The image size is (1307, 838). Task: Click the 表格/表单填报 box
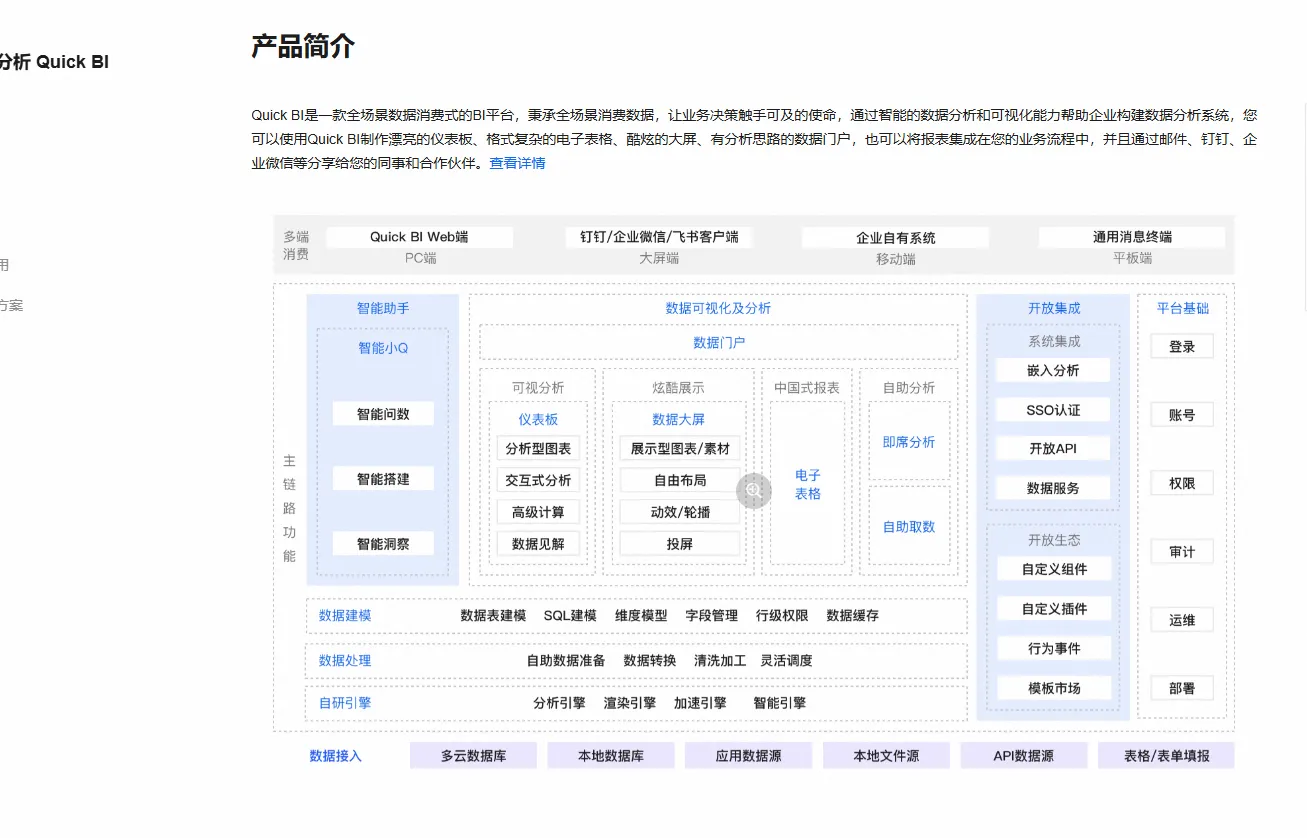point(1166,756)
